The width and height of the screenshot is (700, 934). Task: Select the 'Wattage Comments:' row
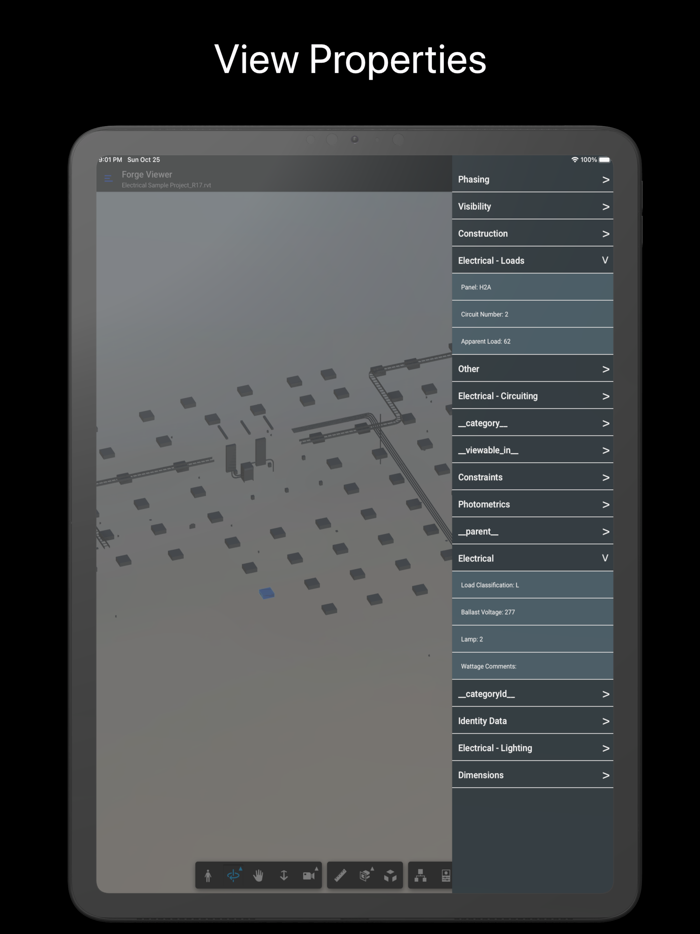pyautogui.click(x=533, y=667)
